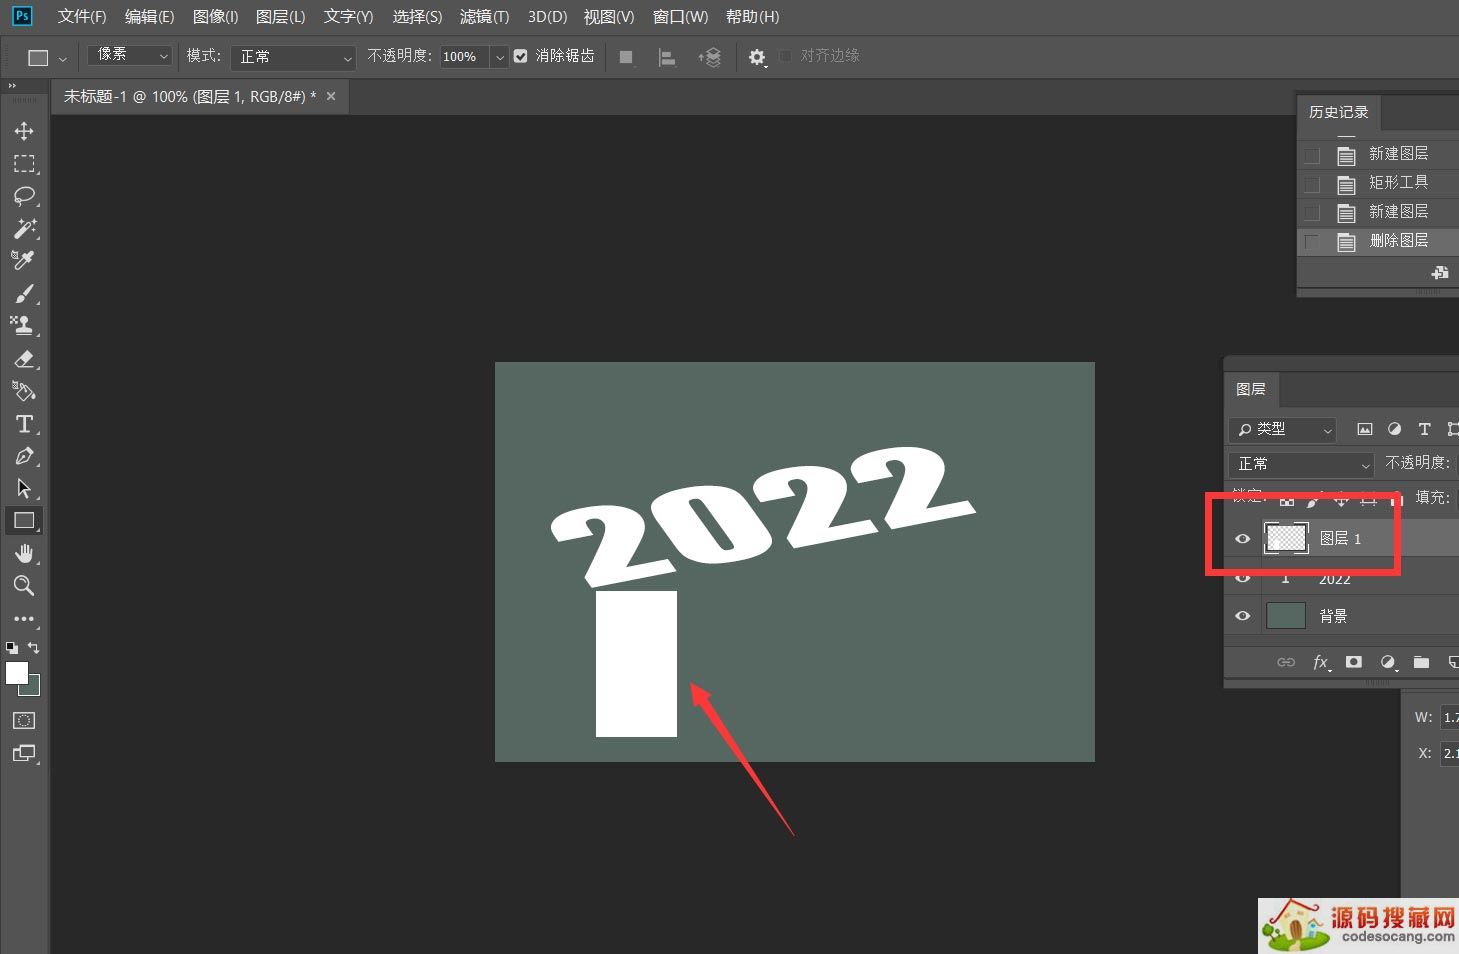Open the 文件(F) menu

82,17
